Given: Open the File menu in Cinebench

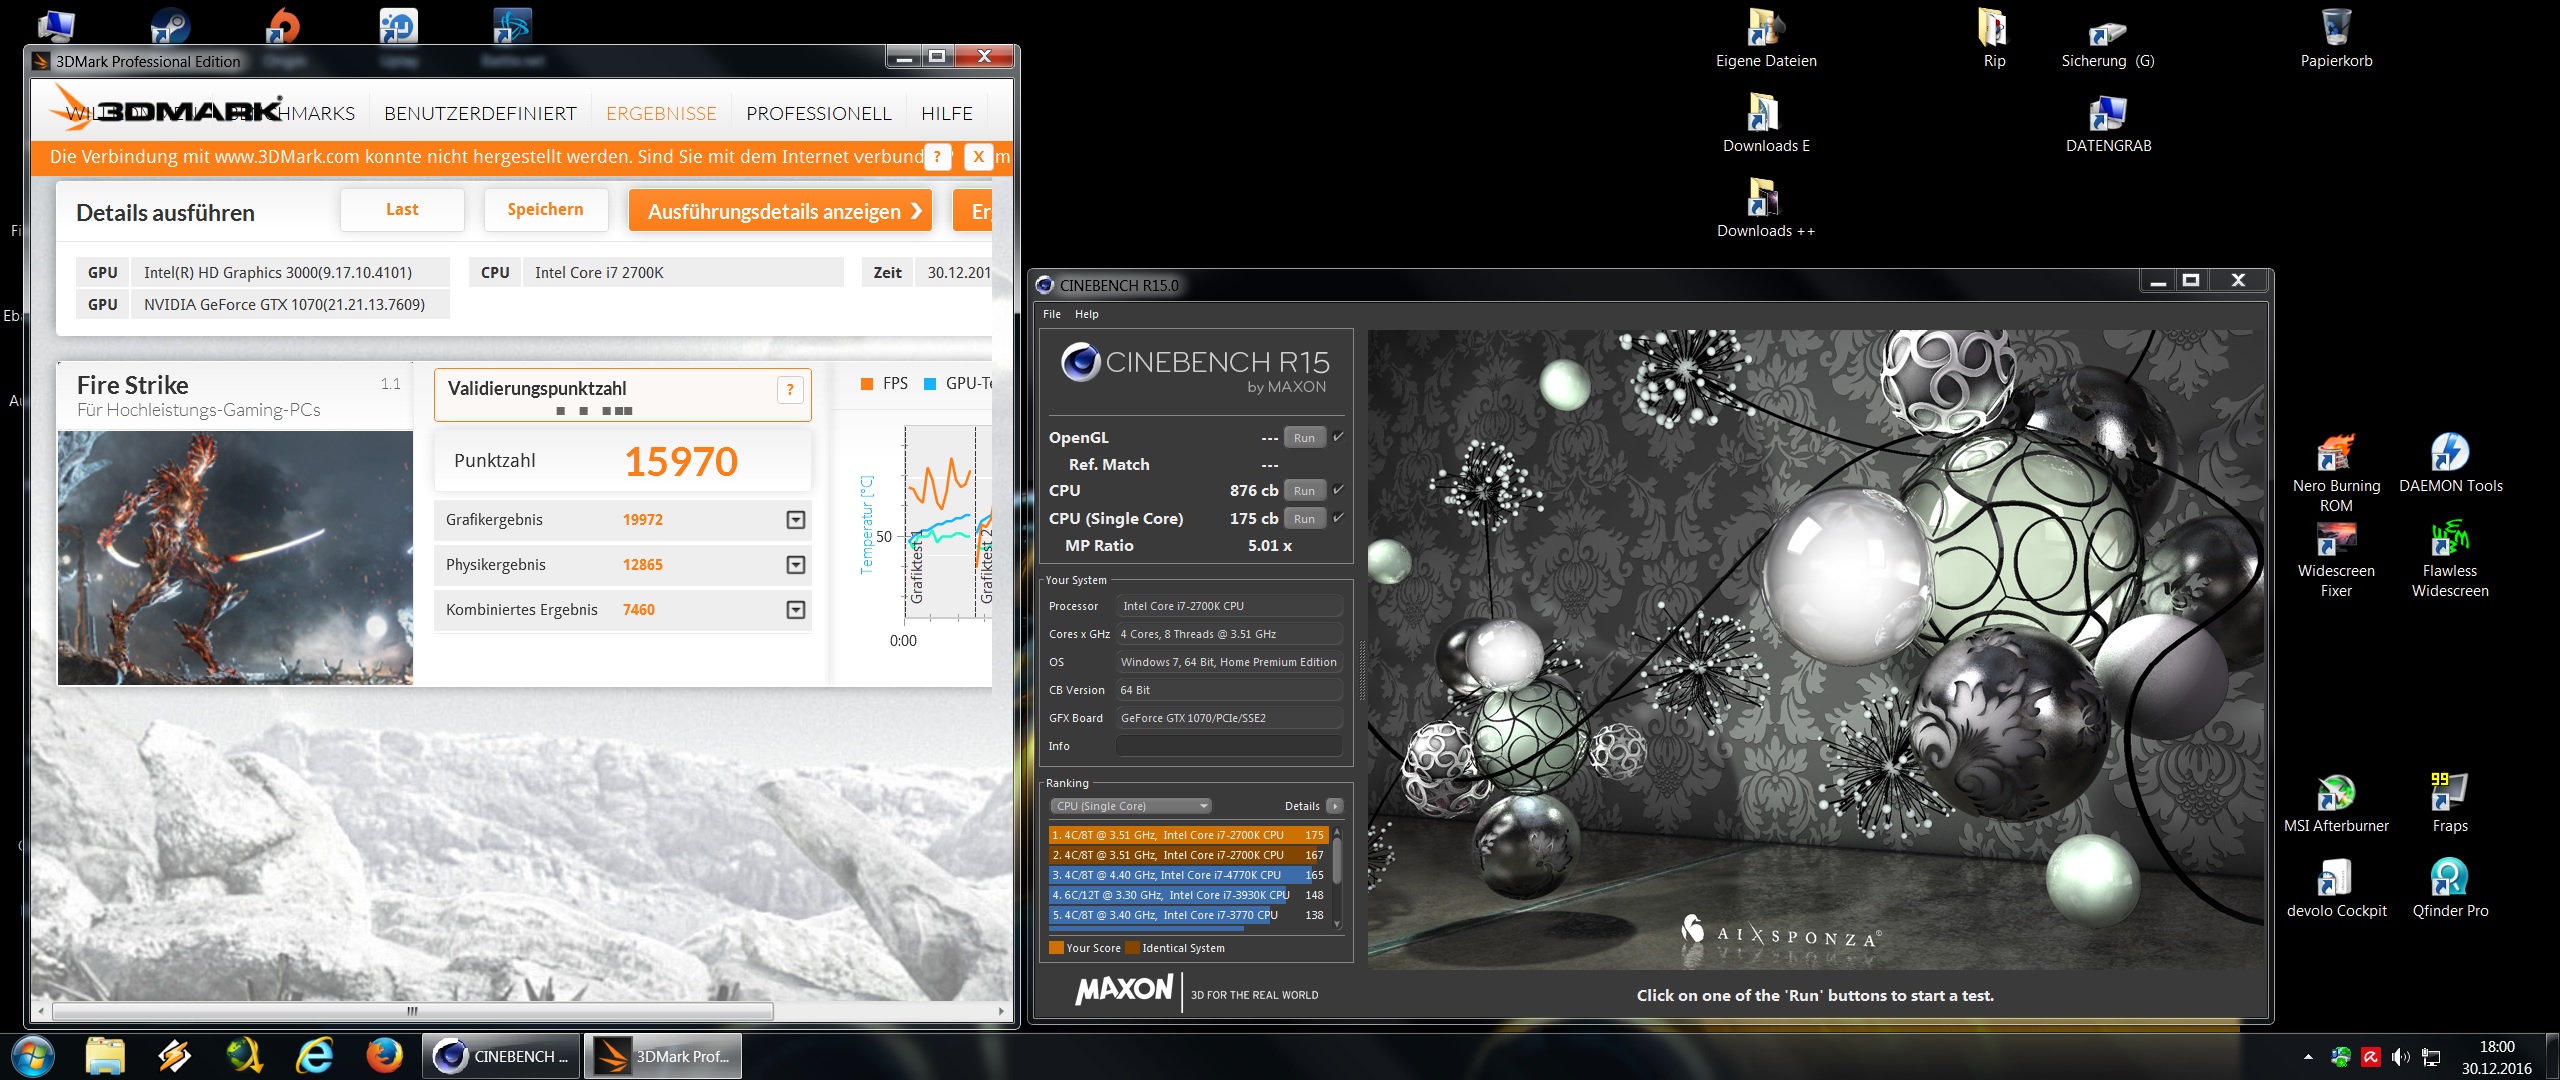Looking at the screenshot, I should [x=1052, y=314].
